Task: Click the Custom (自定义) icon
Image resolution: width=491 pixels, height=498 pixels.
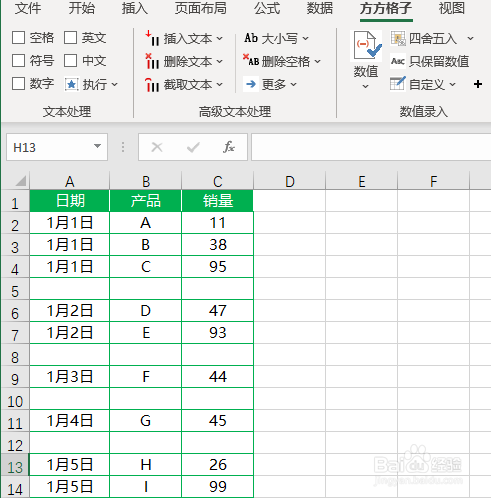Action: click(x=398, y=84)
